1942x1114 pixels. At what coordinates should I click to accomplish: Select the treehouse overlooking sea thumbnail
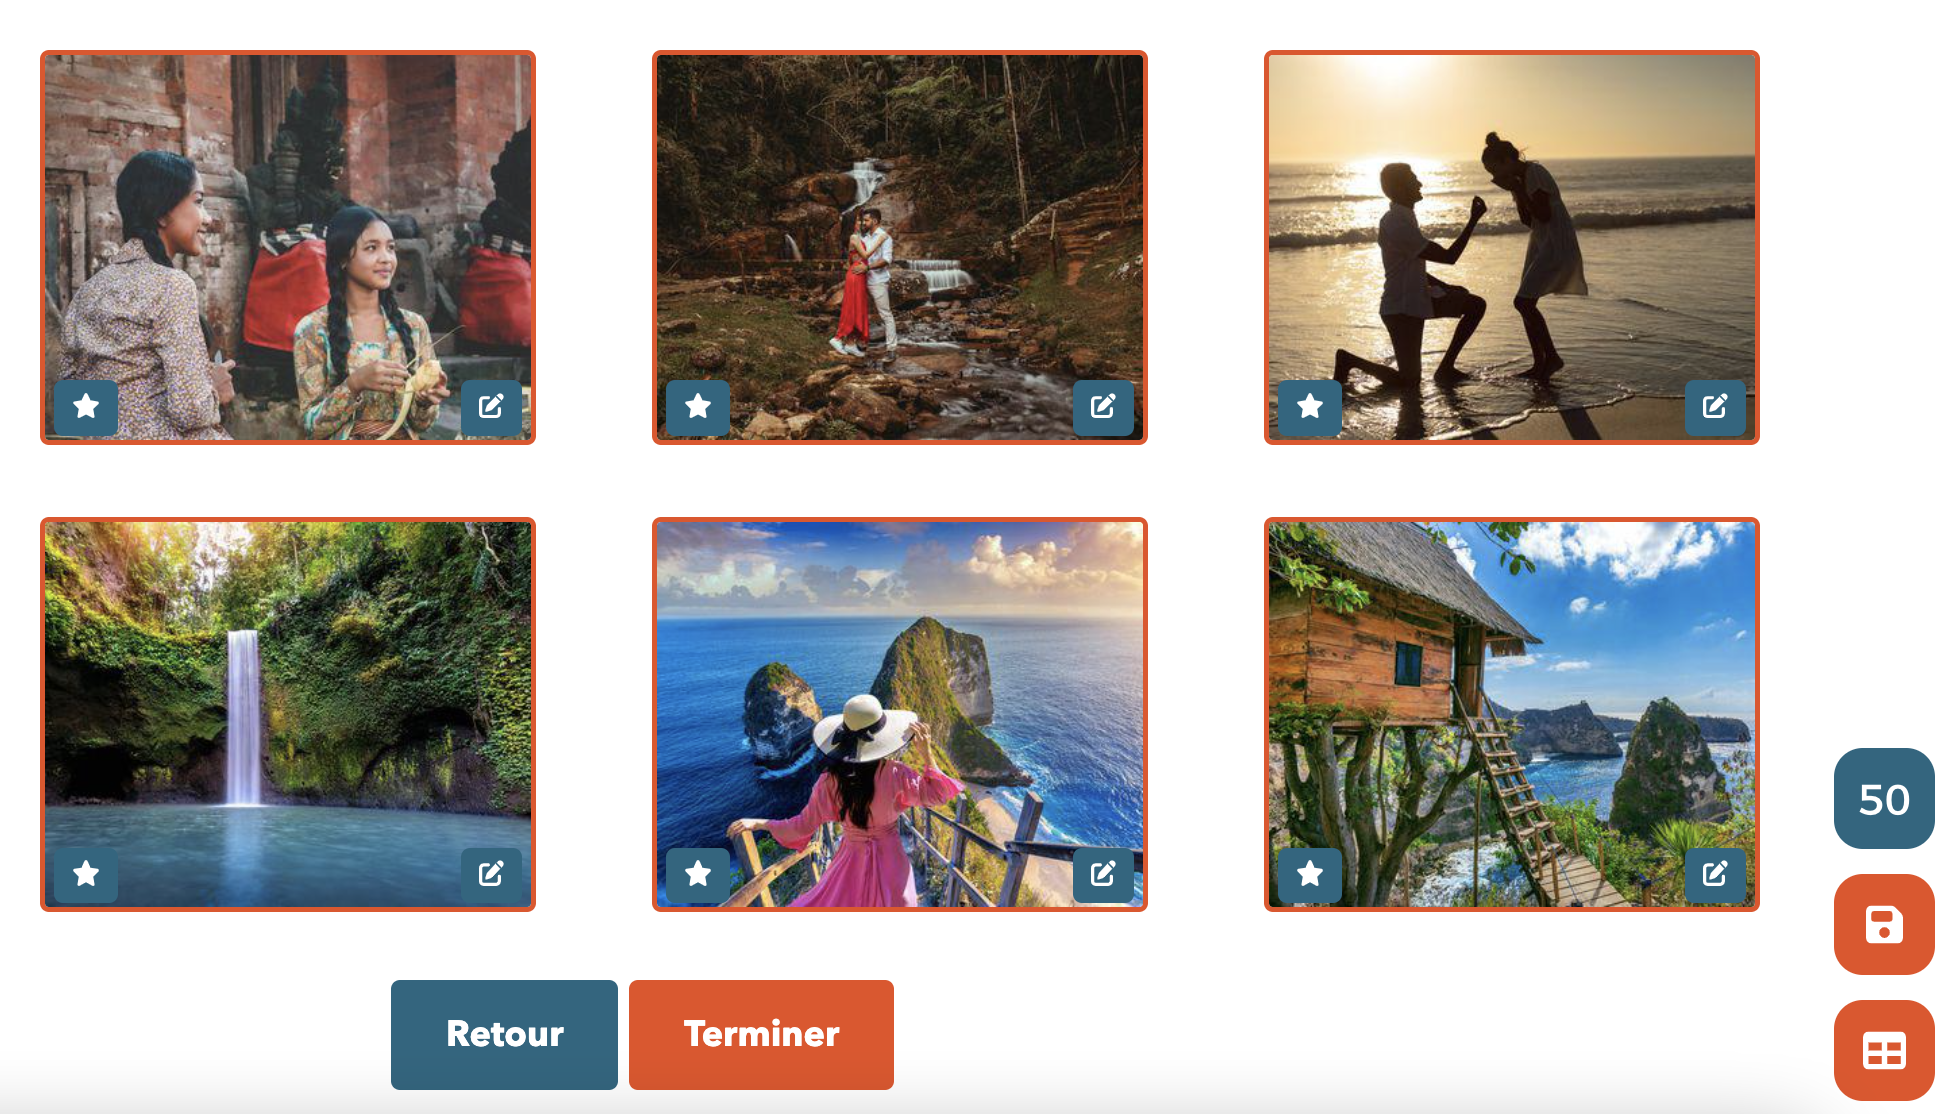pyautogui.click(x=1511, y=714)
